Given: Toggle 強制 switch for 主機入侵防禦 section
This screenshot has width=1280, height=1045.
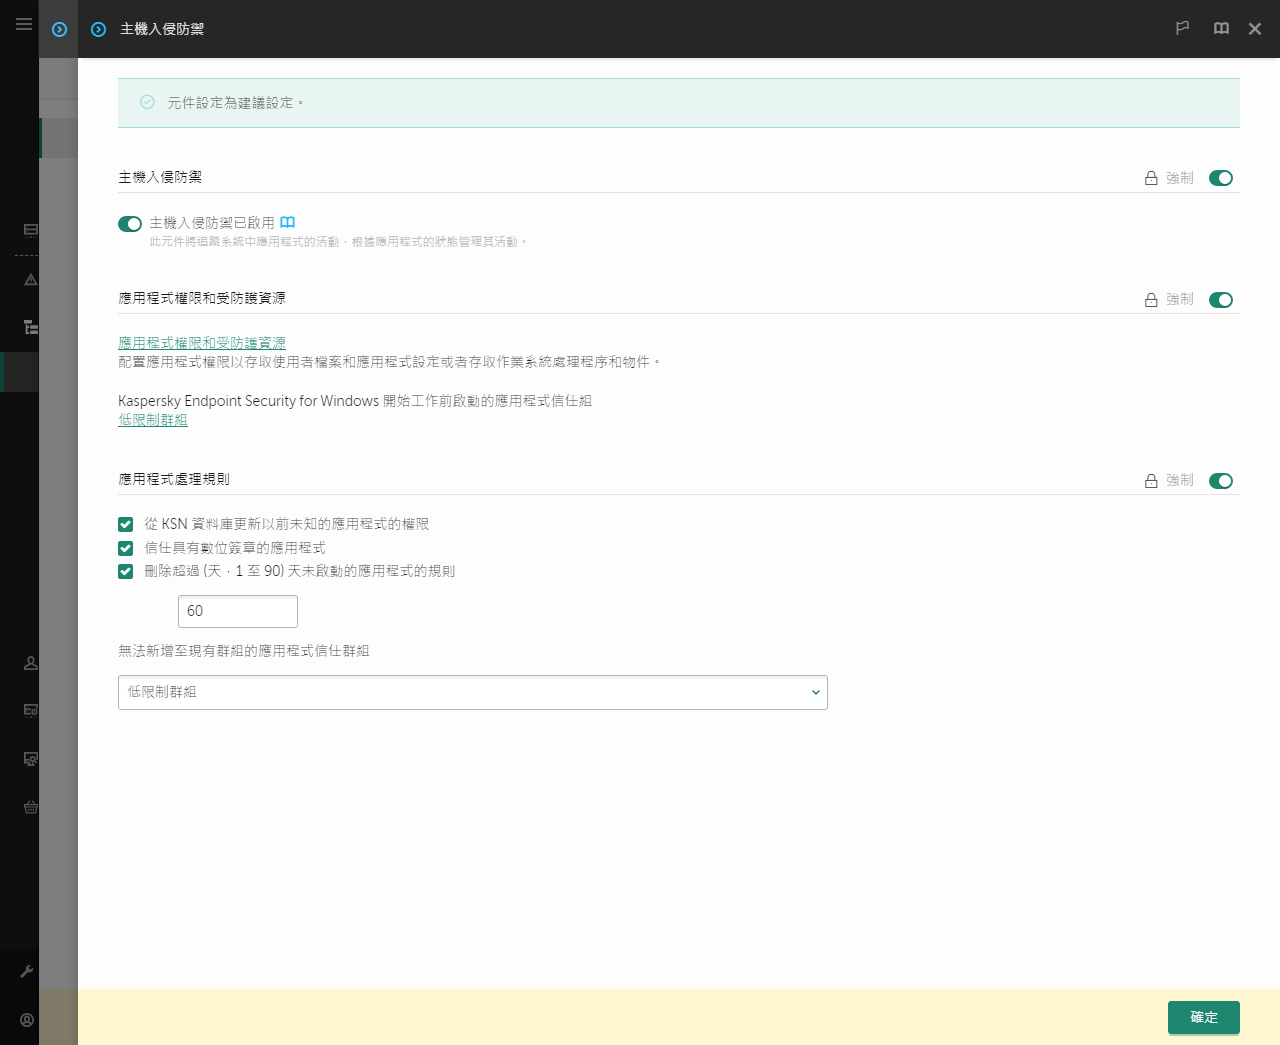Looking at the screenshot, I should pyautogui.click(x=1221, y=178).
